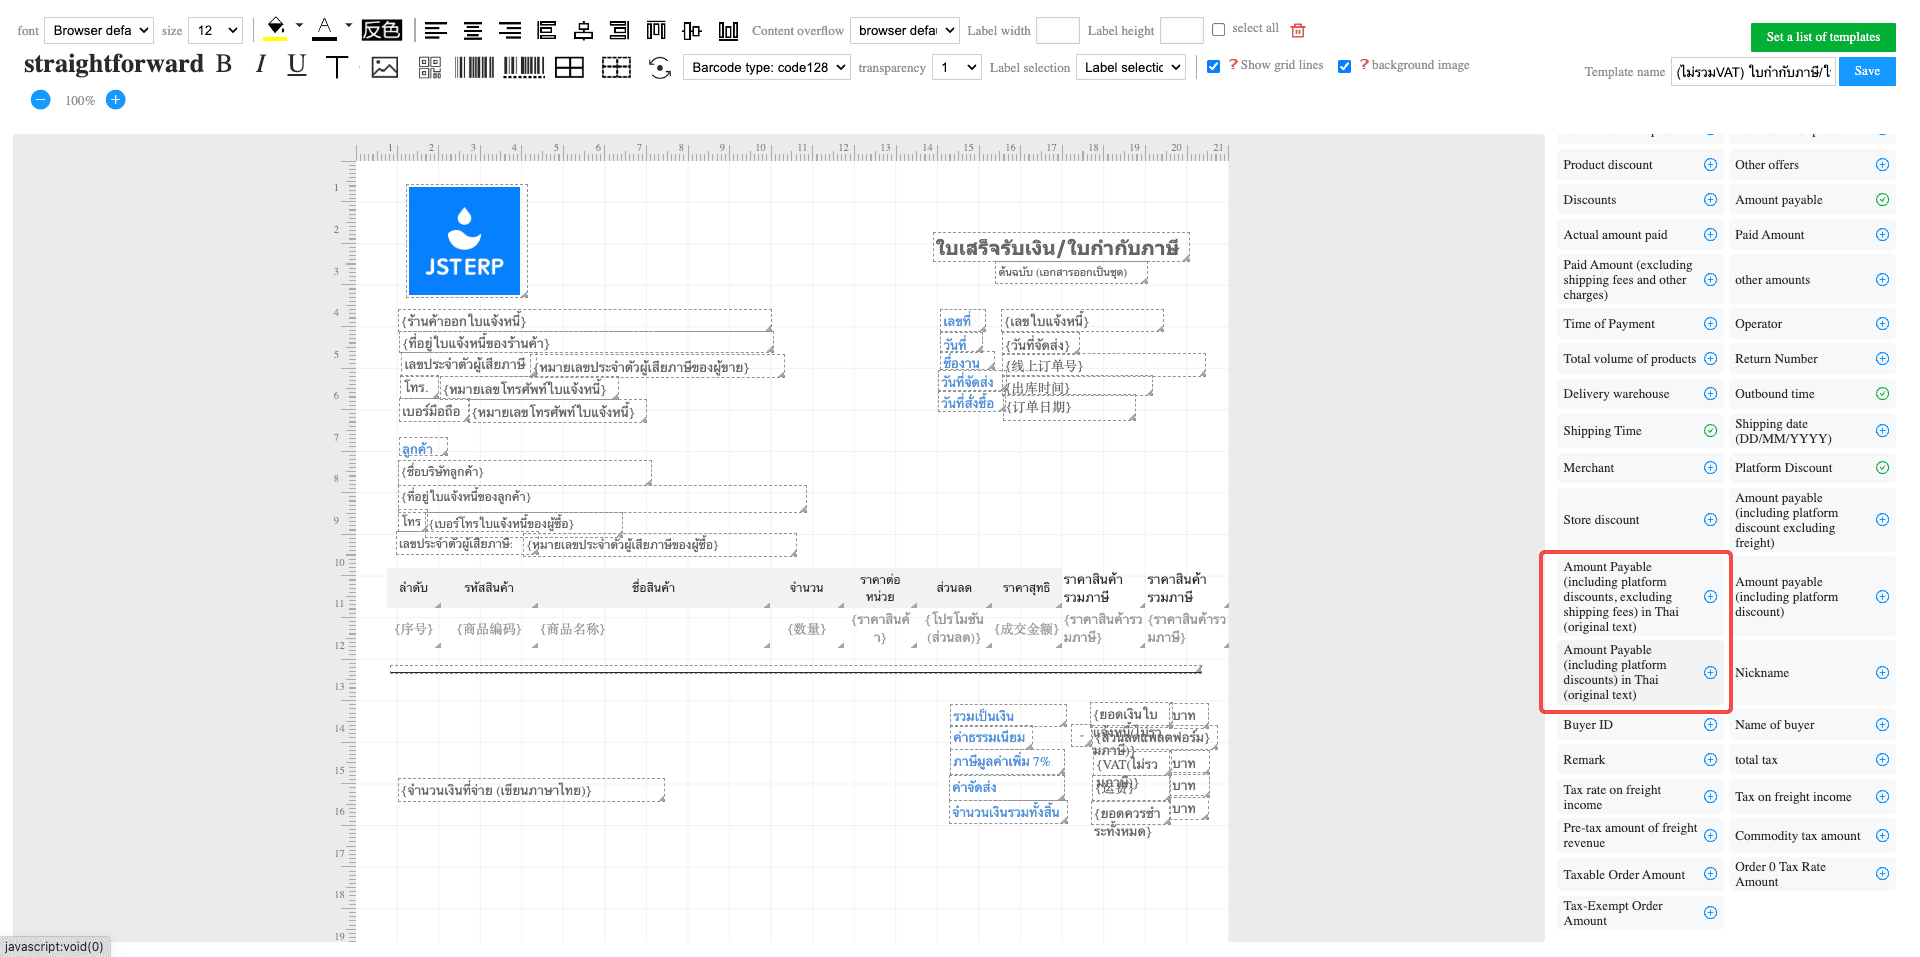Viewport: 1920px width, 957px height.
Task: Add the 'Commodity tax amount' field
Action: 1882,836
